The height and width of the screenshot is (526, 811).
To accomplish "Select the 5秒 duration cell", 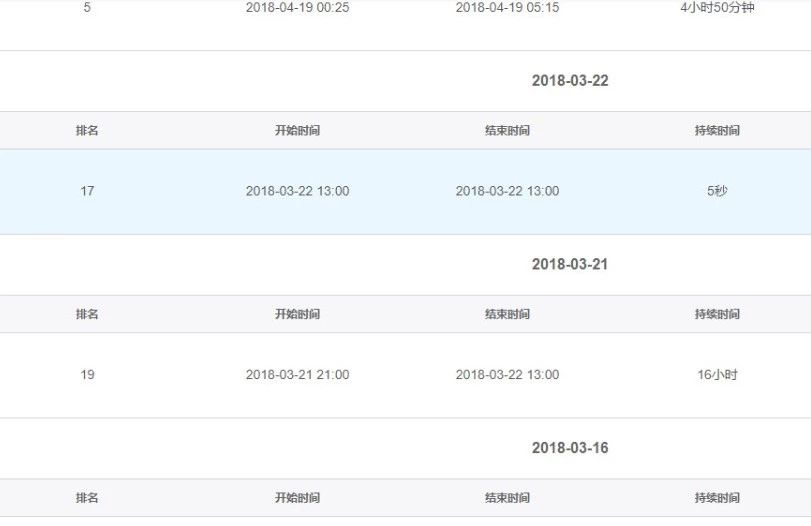I will point(717,191).
